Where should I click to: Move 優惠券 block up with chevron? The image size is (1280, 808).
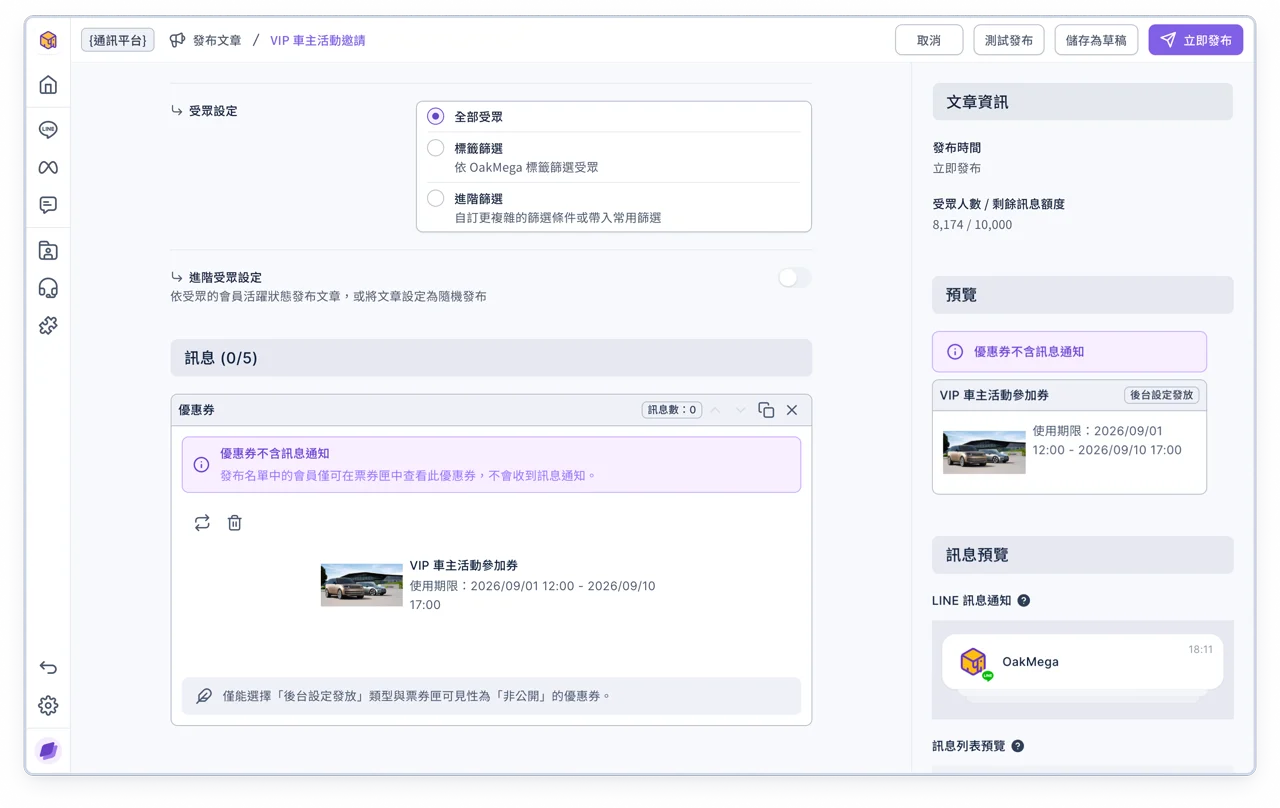[715, 410]
